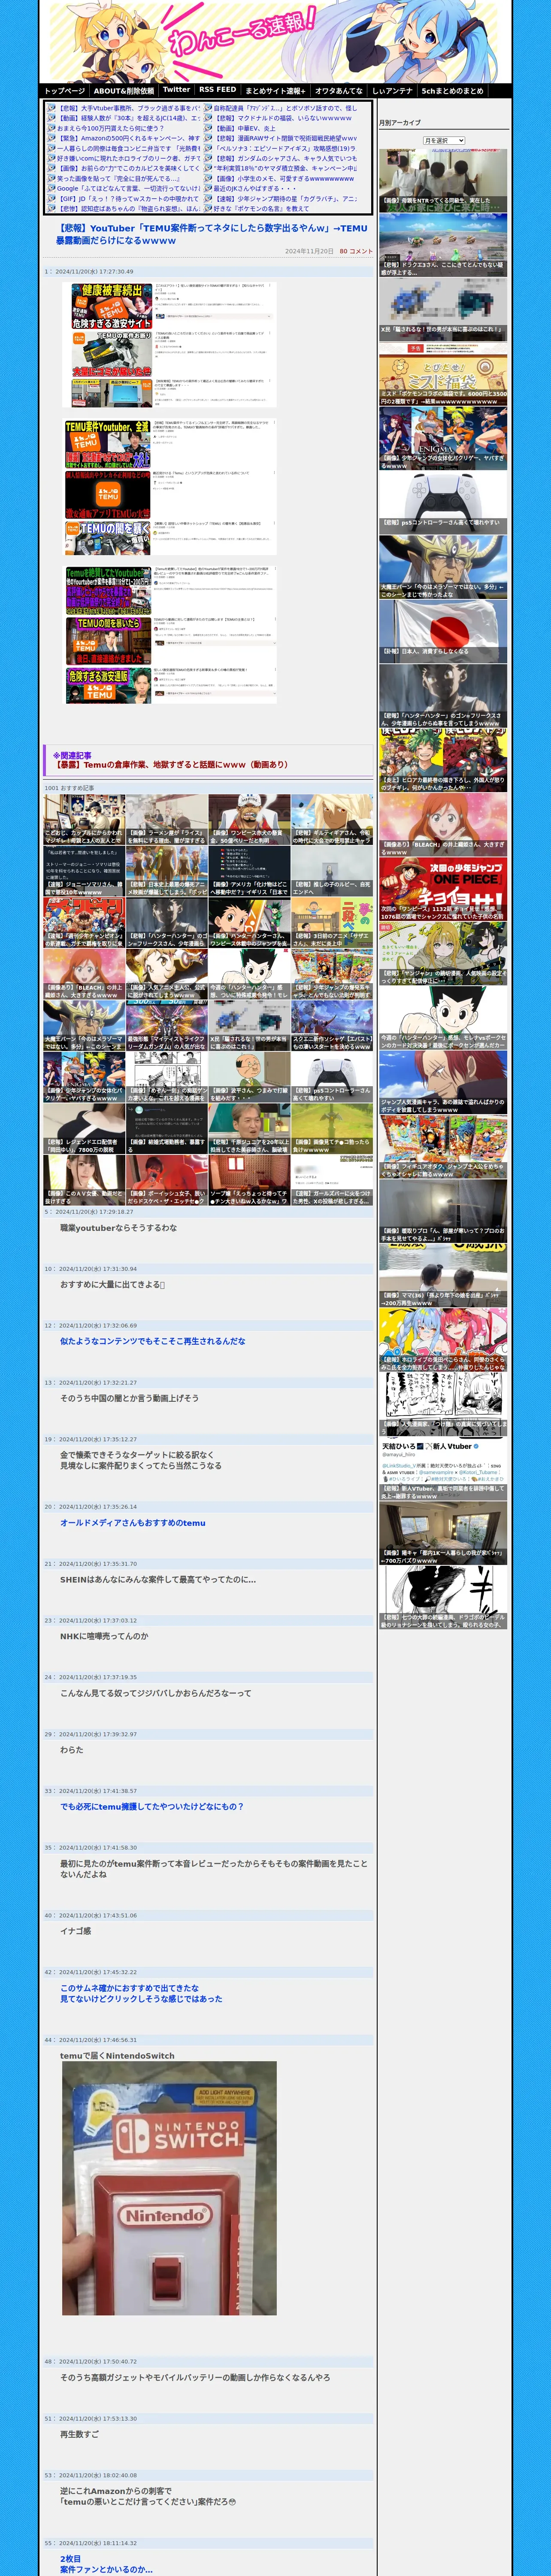
Task: Open sidebar 大魔王バーン thumbnail
Action: [x=442, y=567]
